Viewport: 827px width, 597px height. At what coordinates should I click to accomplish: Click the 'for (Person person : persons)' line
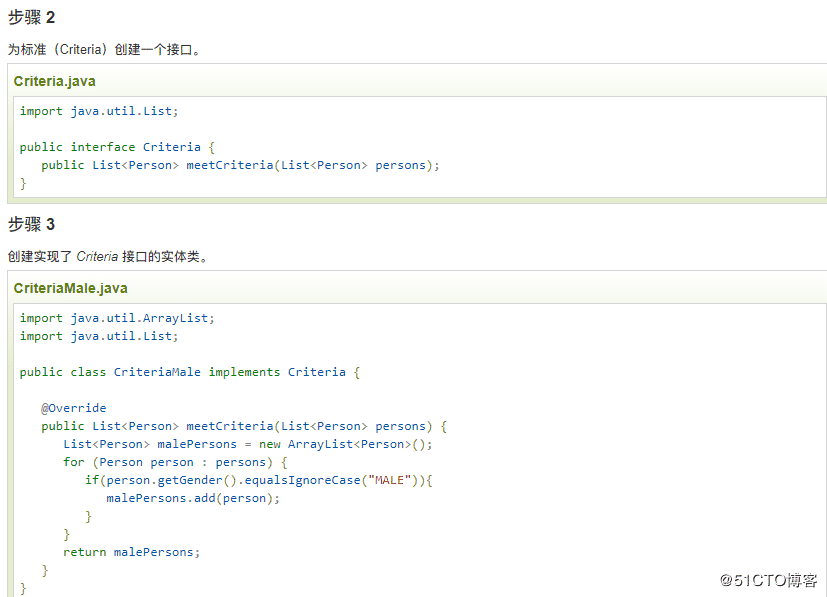coord(175,462)
